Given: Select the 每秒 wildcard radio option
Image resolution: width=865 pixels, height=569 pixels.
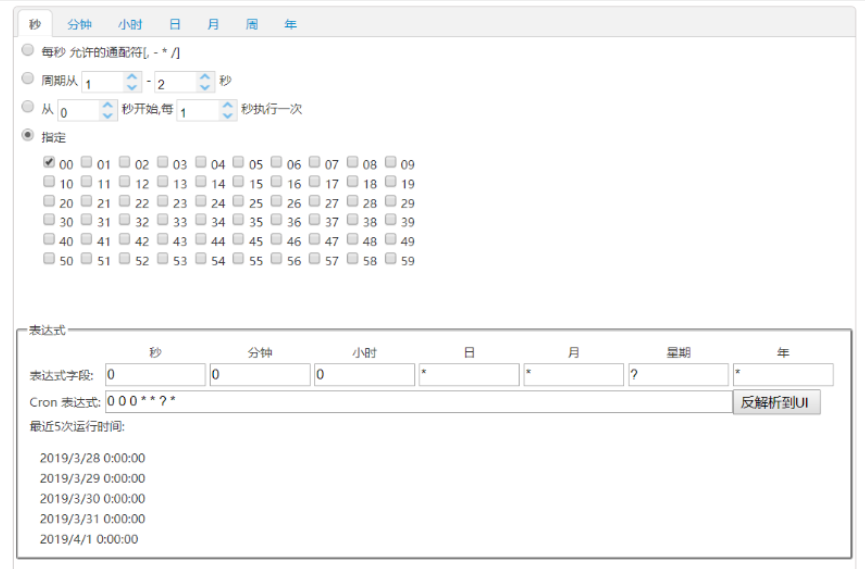Looking at the screenshot, I should click(28, 50).
